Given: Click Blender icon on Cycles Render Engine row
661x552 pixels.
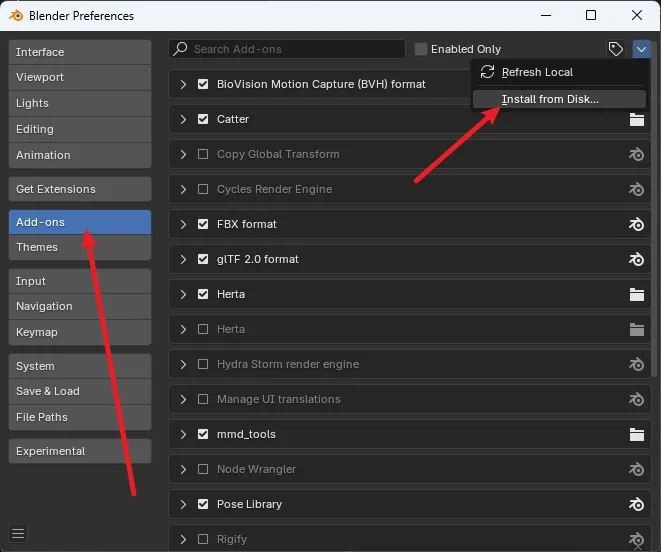Looking at the screenshot, I should (x=637, y=189).
